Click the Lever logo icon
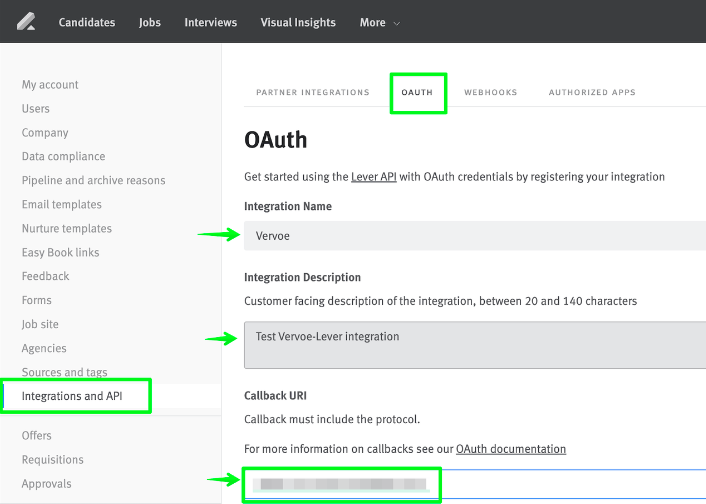Viewport: 706px width, 504px height. point(26,22)
